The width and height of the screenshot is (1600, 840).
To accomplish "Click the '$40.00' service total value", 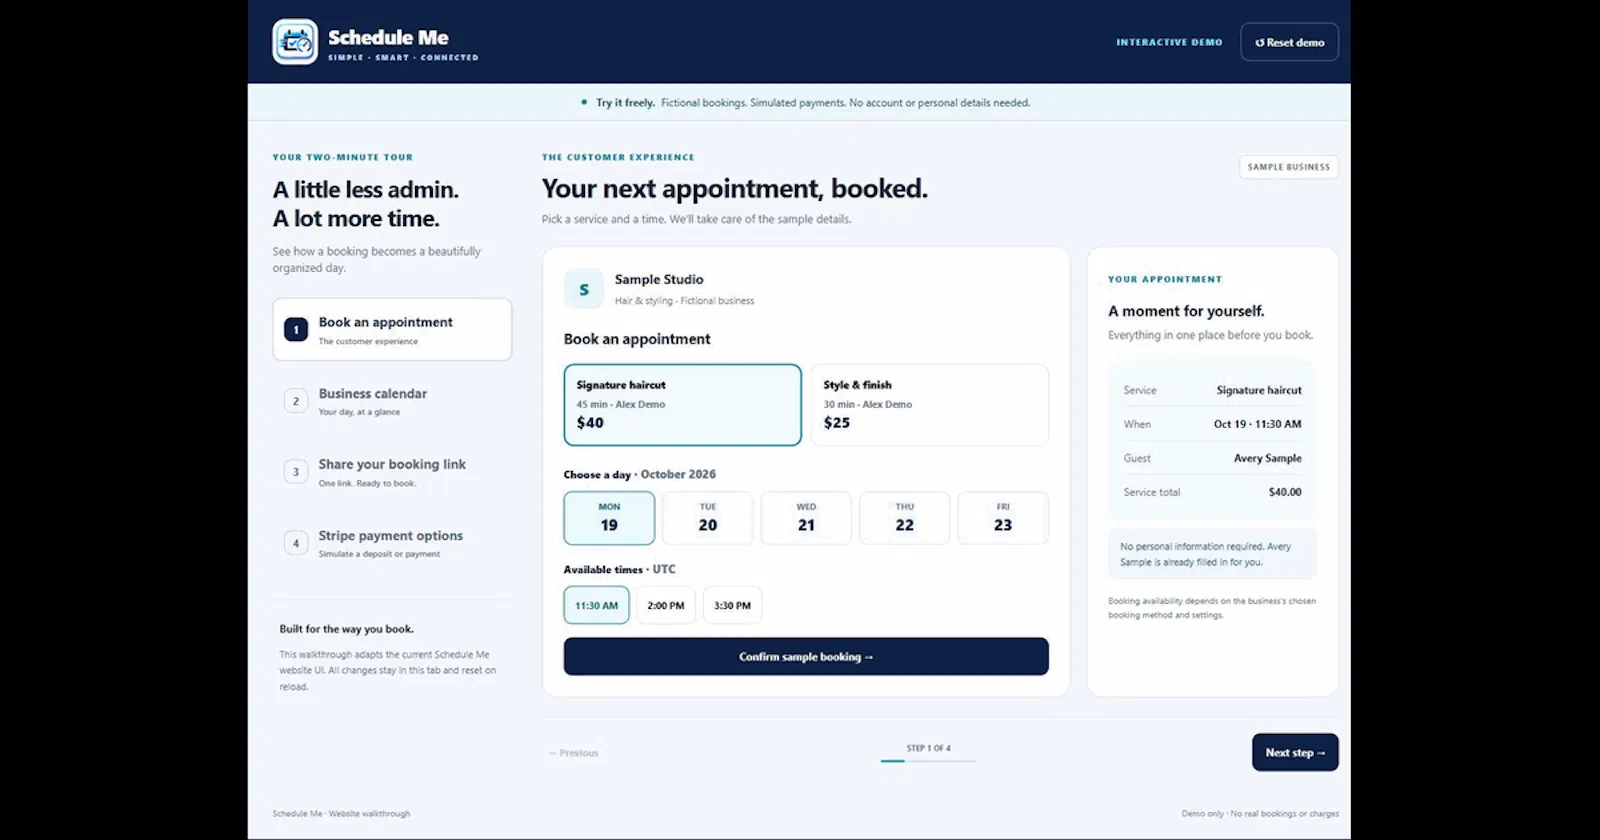I will (x=1285, y=492).
